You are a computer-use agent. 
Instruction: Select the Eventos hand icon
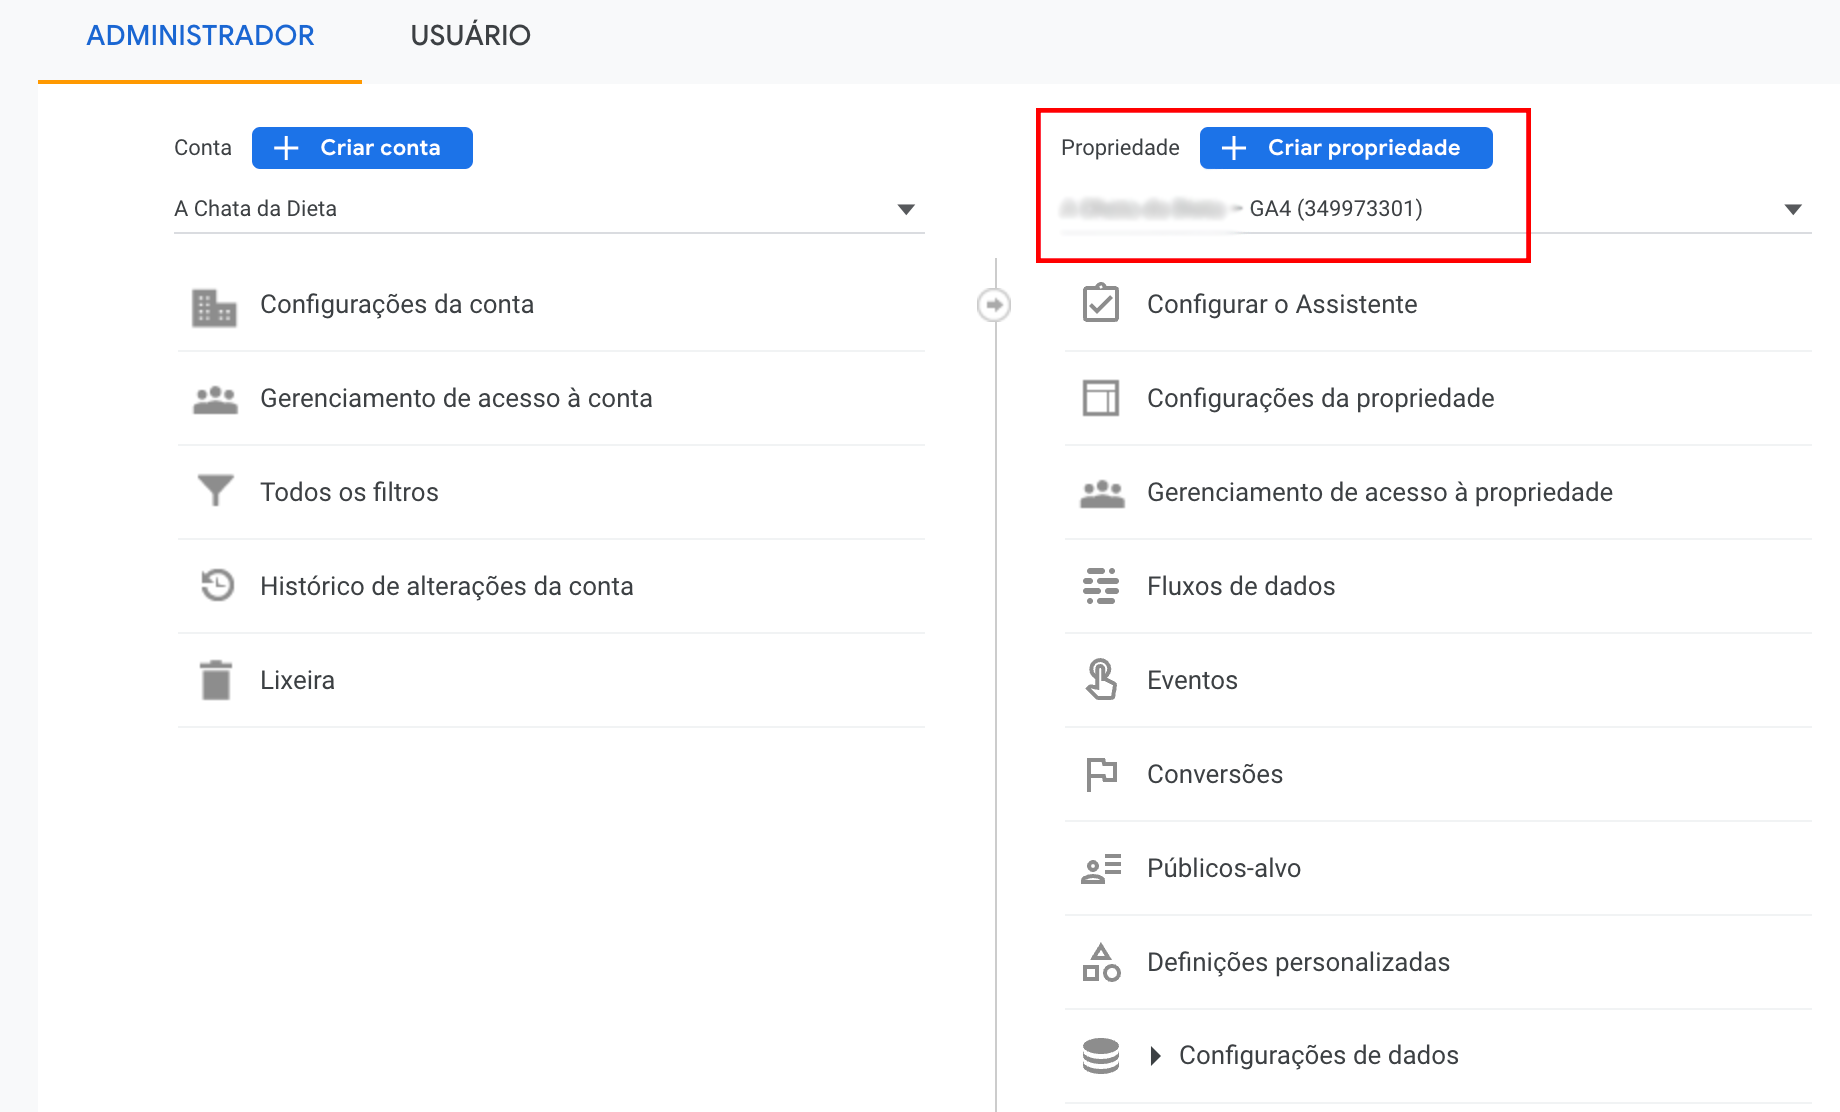click(x=1100, y=679)
